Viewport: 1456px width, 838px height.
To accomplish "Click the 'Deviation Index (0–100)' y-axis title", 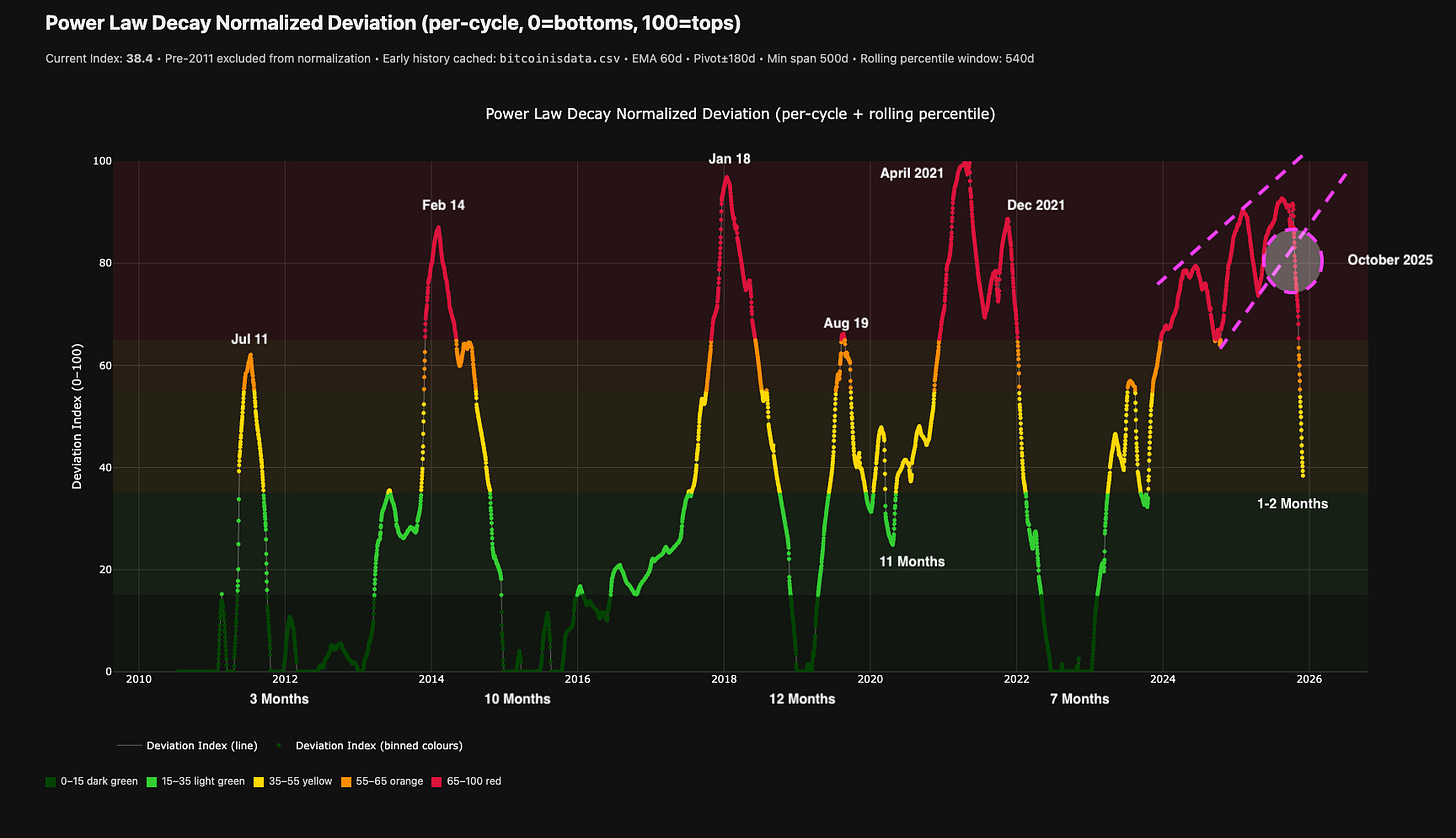I will (x=78, y=416).
